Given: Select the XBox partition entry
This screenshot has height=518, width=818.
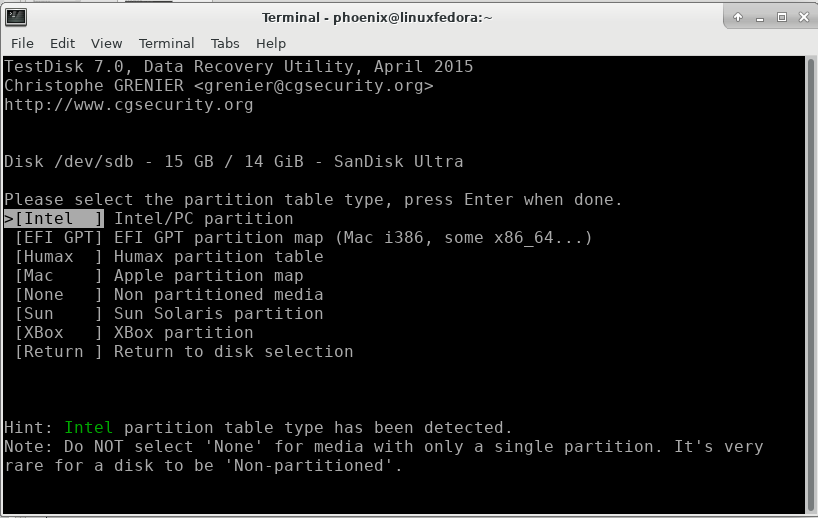Looking at the screenshot, I should (134, 333).
